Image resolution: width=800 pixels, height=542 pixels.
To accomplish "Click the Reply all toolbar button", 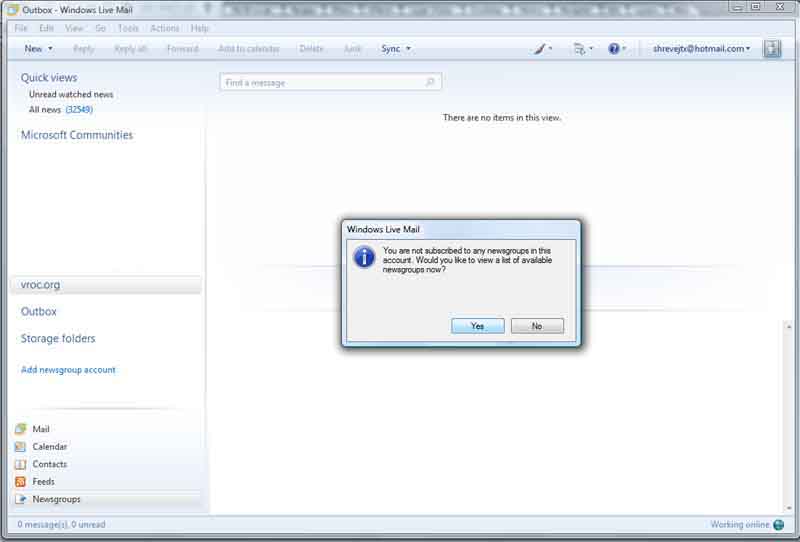I will [131, 48].
